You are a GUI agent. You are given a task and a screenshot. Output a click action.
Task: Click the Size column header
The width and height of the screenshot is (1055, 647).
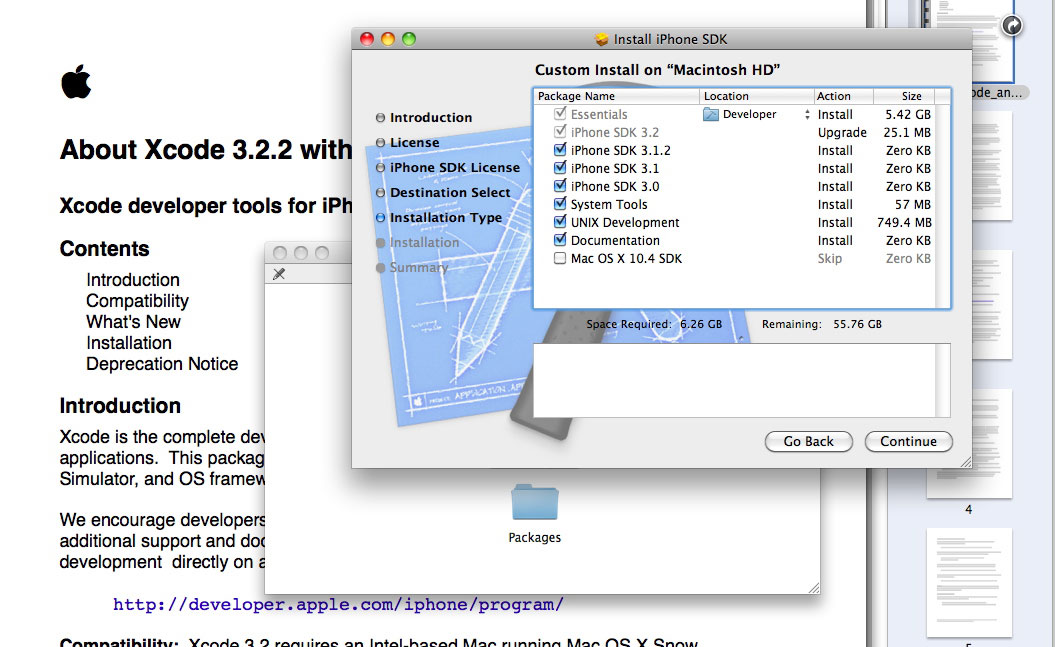tap(904, 96)
